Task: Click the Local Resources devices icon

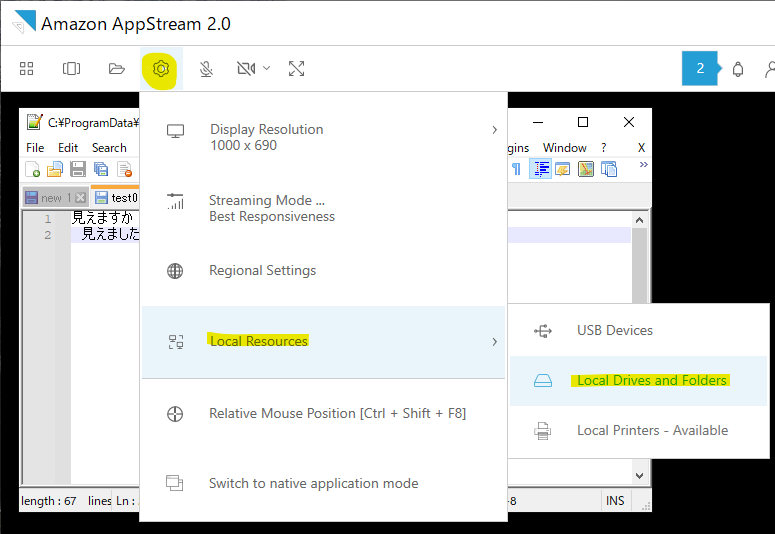Action: 176,342
